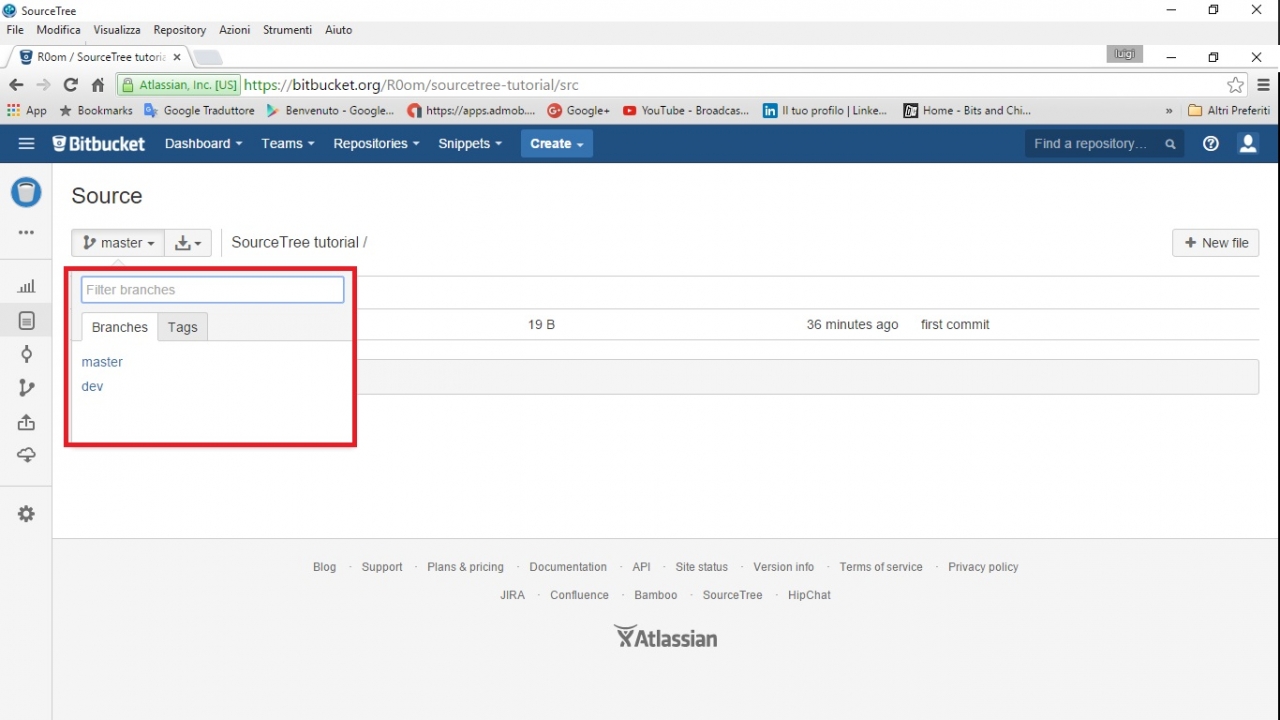Open the Overview bar-chart sidebar icon

tap(27, 287)
